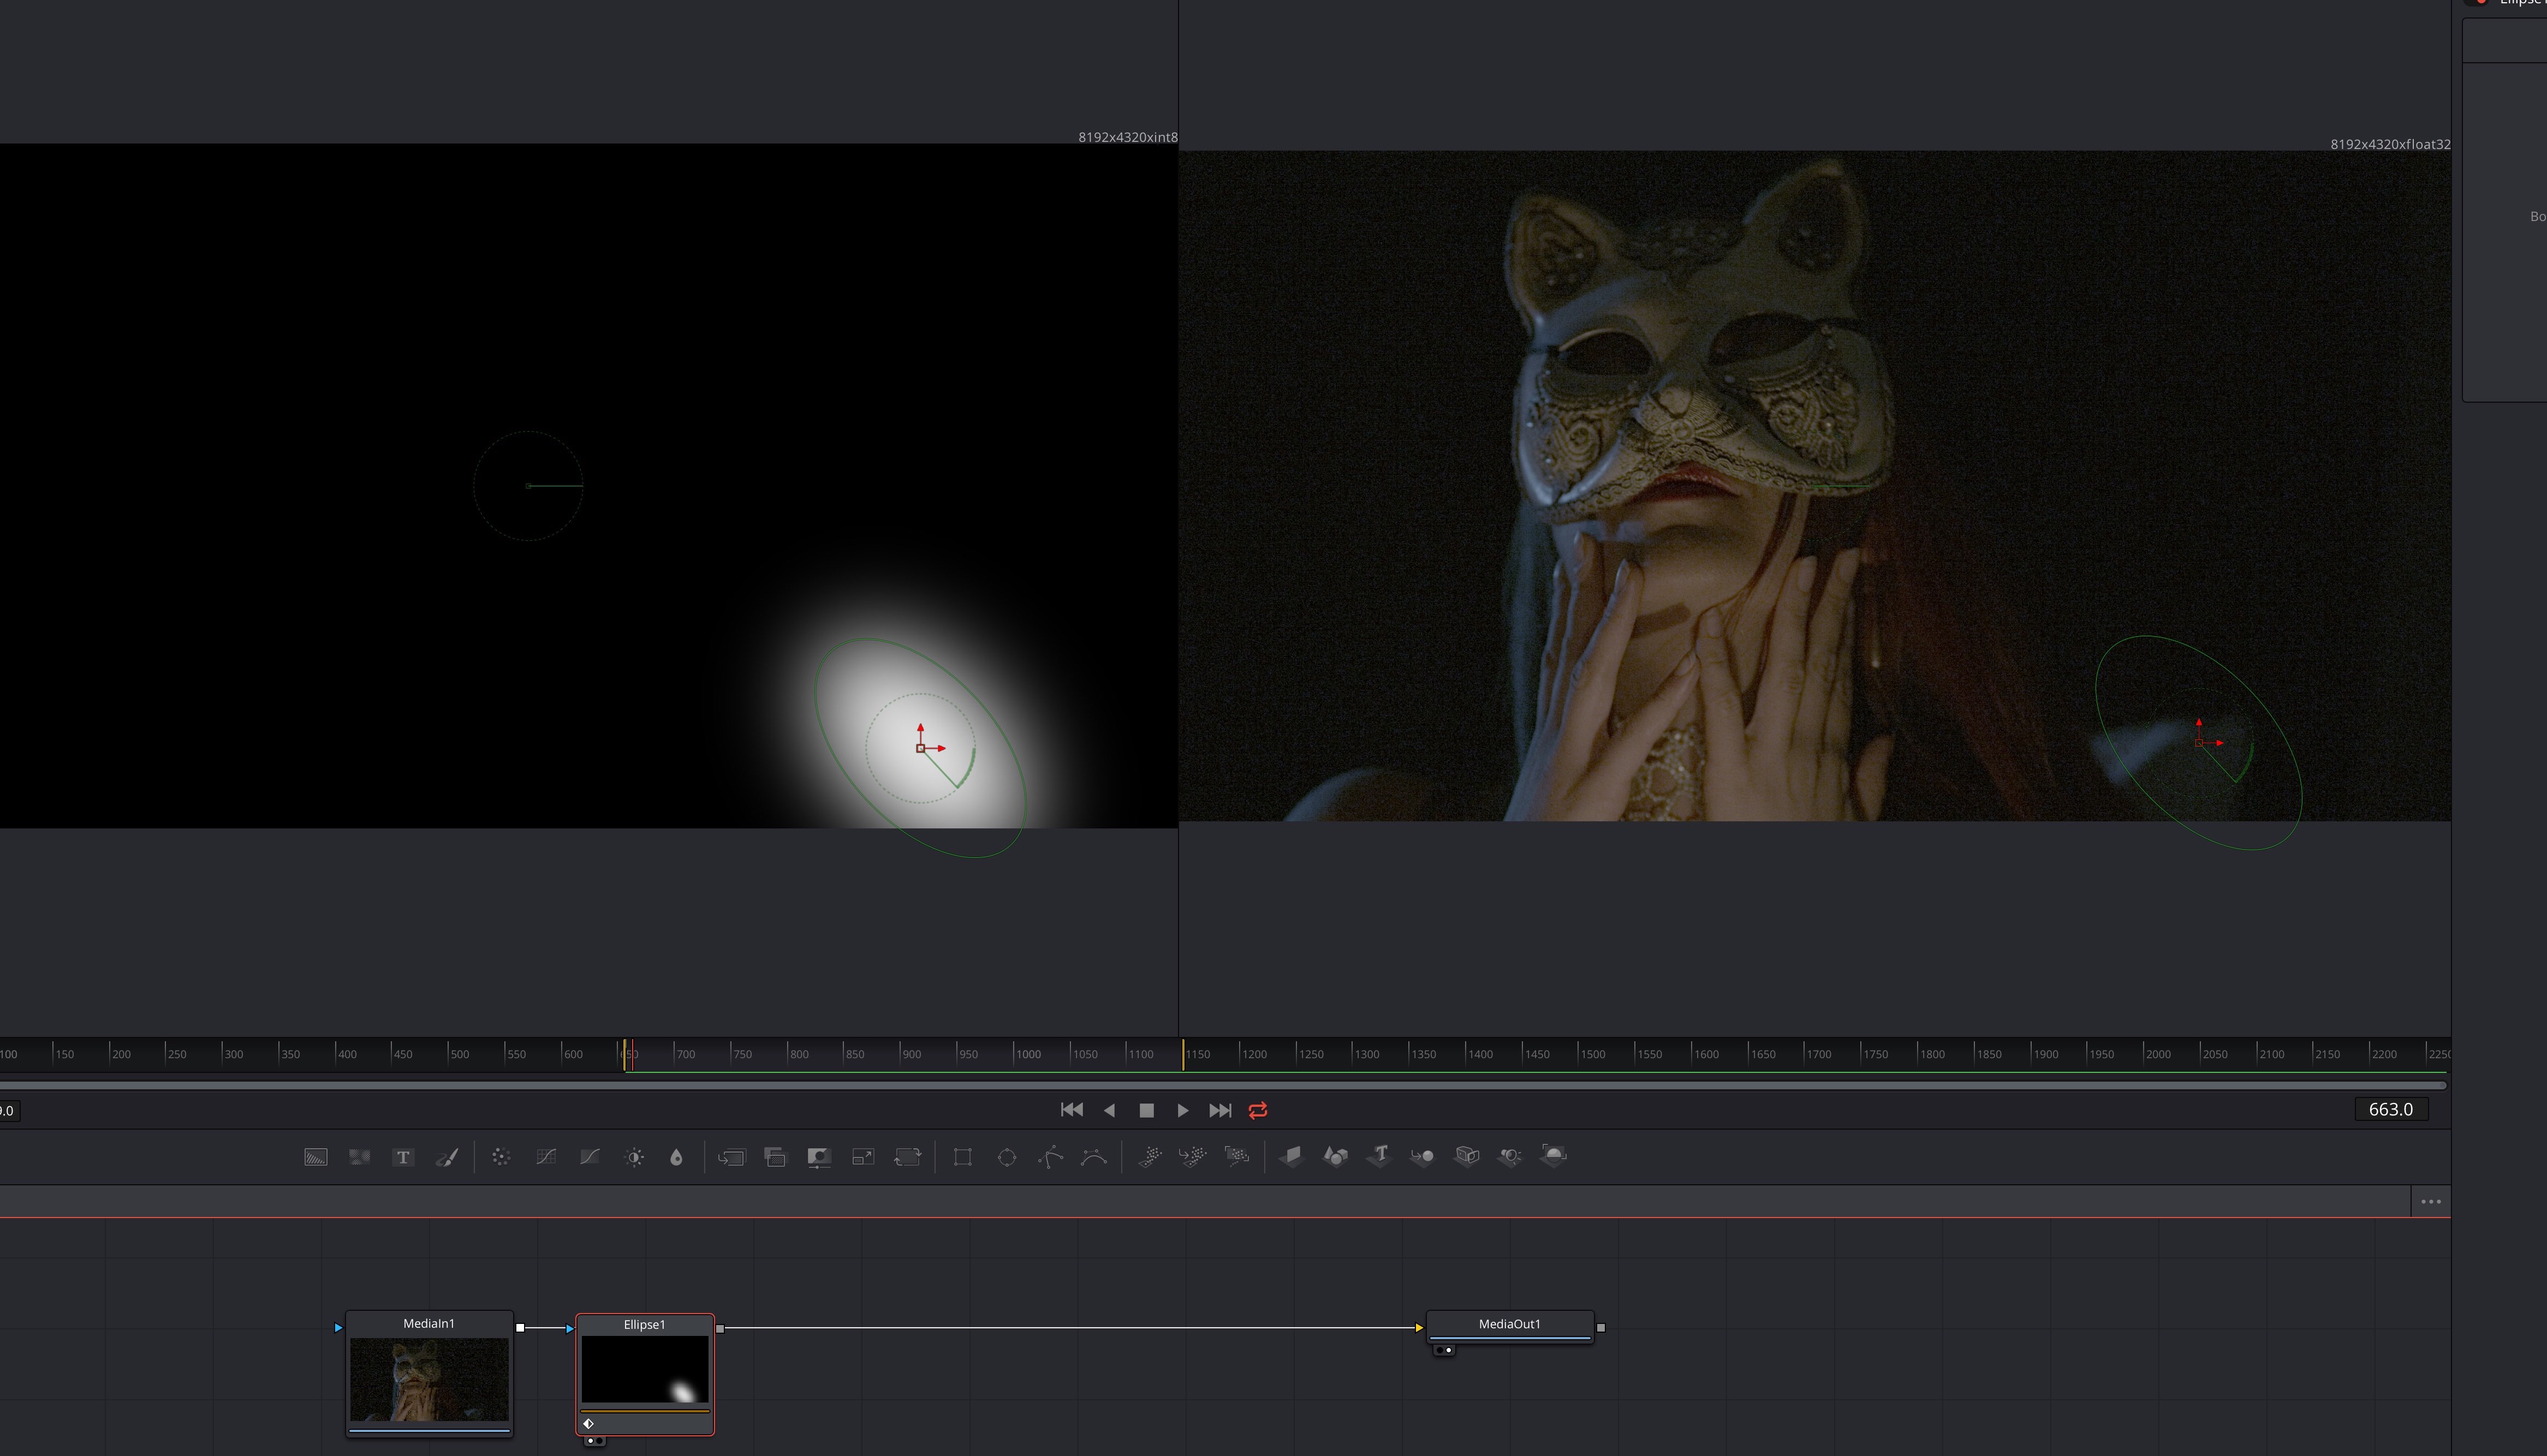Image resolution: width=2547 pixels, height=1456 pixels.
Task: Click the MediaIn1 node thumbnail
Action: (429, 1379)
